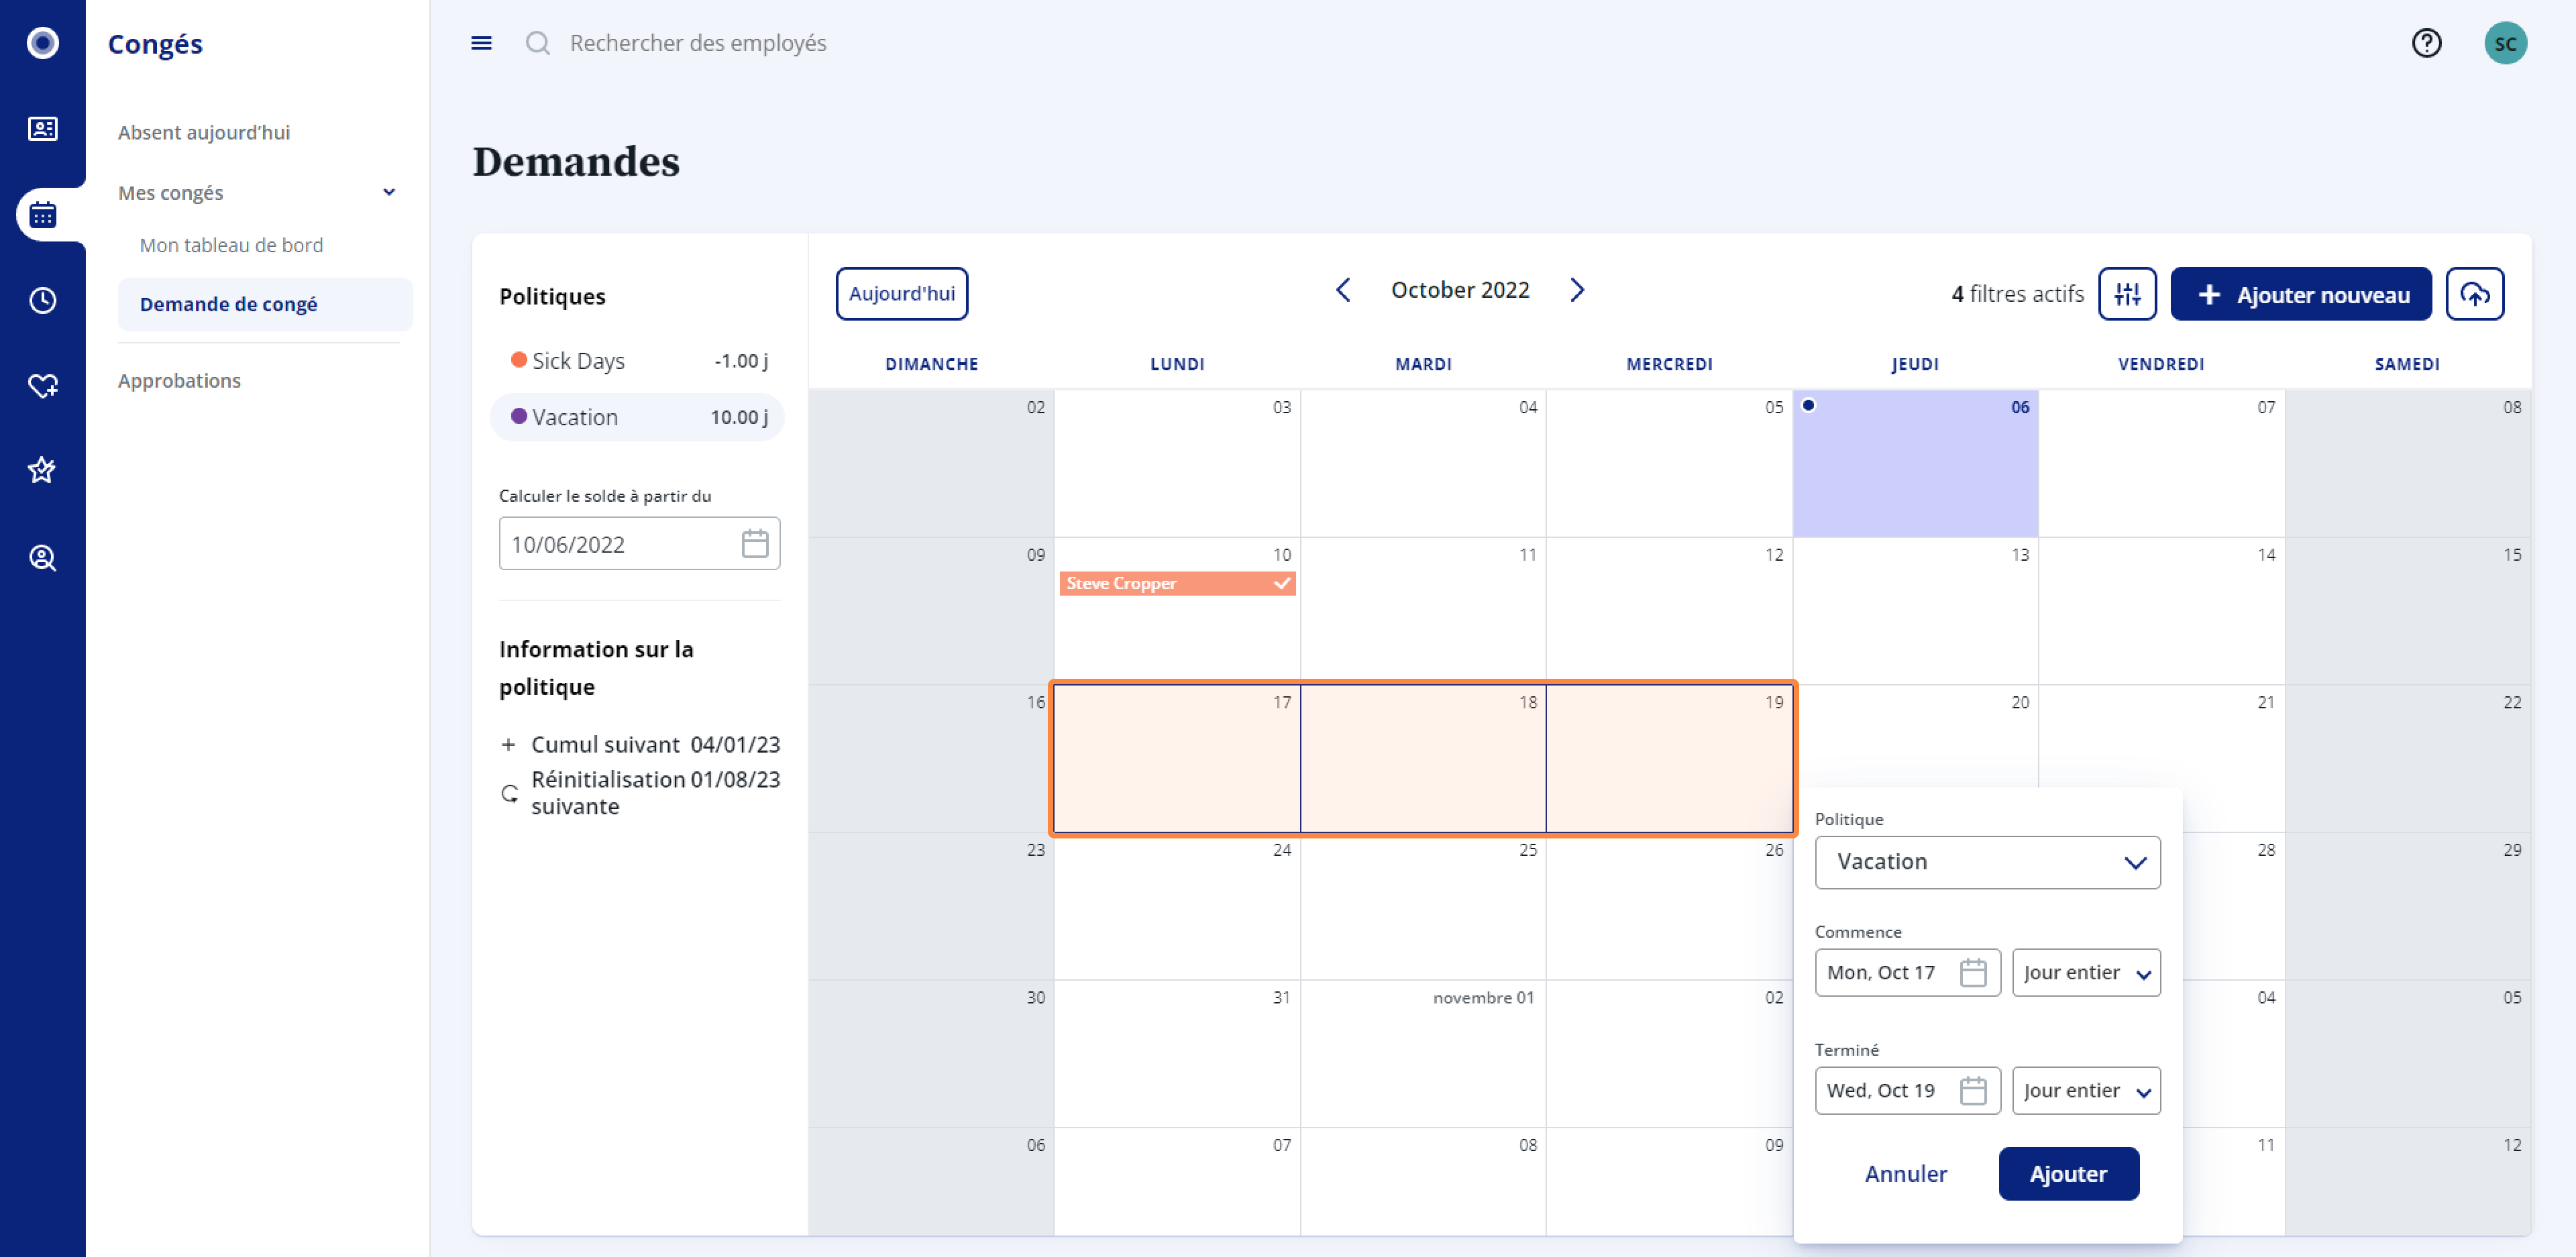
Task: Open Jour entier dropdown for start date
Action: [x=2086, y=973]
